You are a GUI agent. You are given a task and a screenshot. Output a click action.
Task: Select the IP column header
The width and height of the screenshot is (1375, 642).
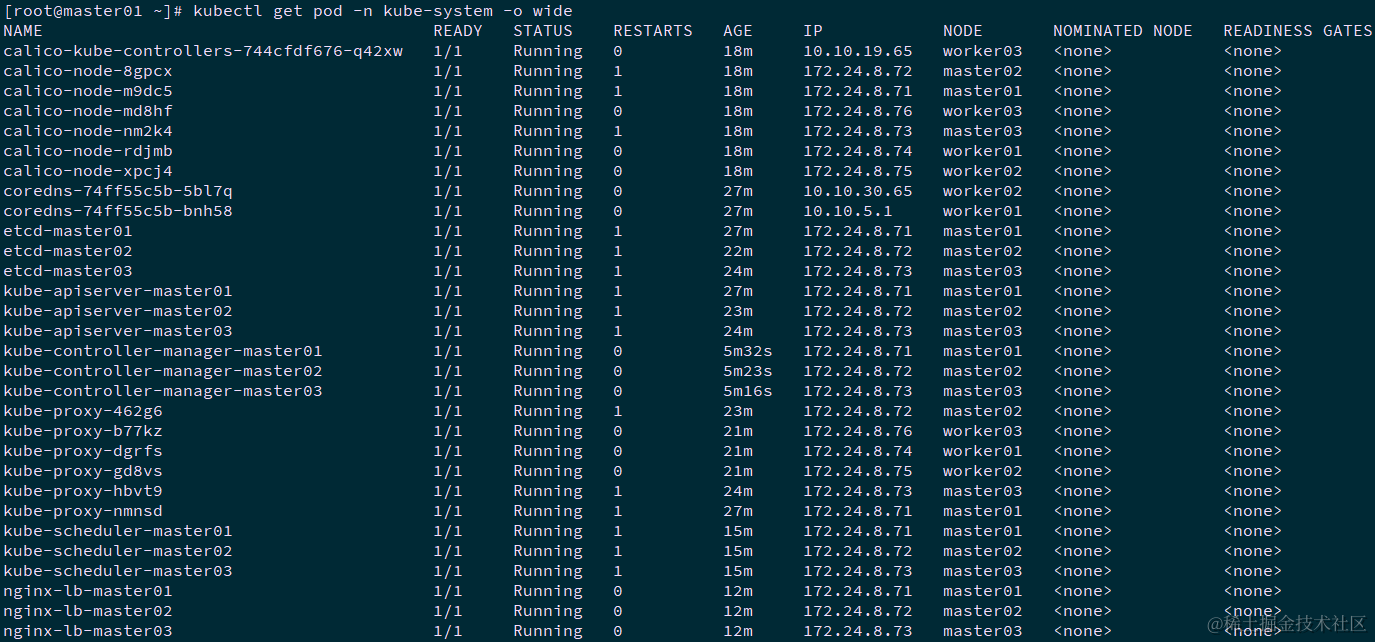pyautogui.click(x=813, y=31)
